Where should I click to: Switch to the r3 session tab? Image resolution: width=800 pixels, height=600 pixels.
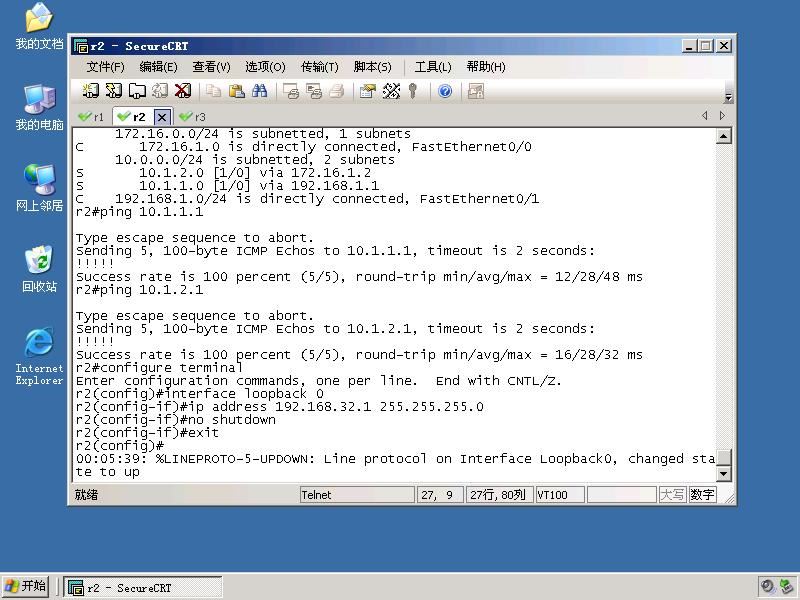click(x=193, y=117)
